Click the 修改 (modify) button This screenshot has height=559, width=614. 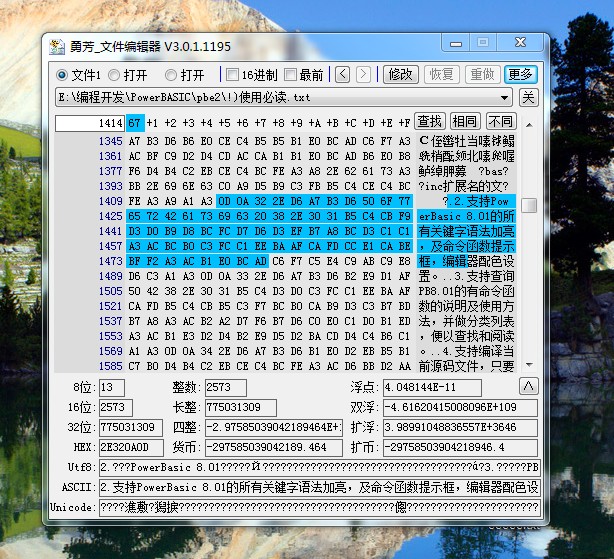(400, 74)
